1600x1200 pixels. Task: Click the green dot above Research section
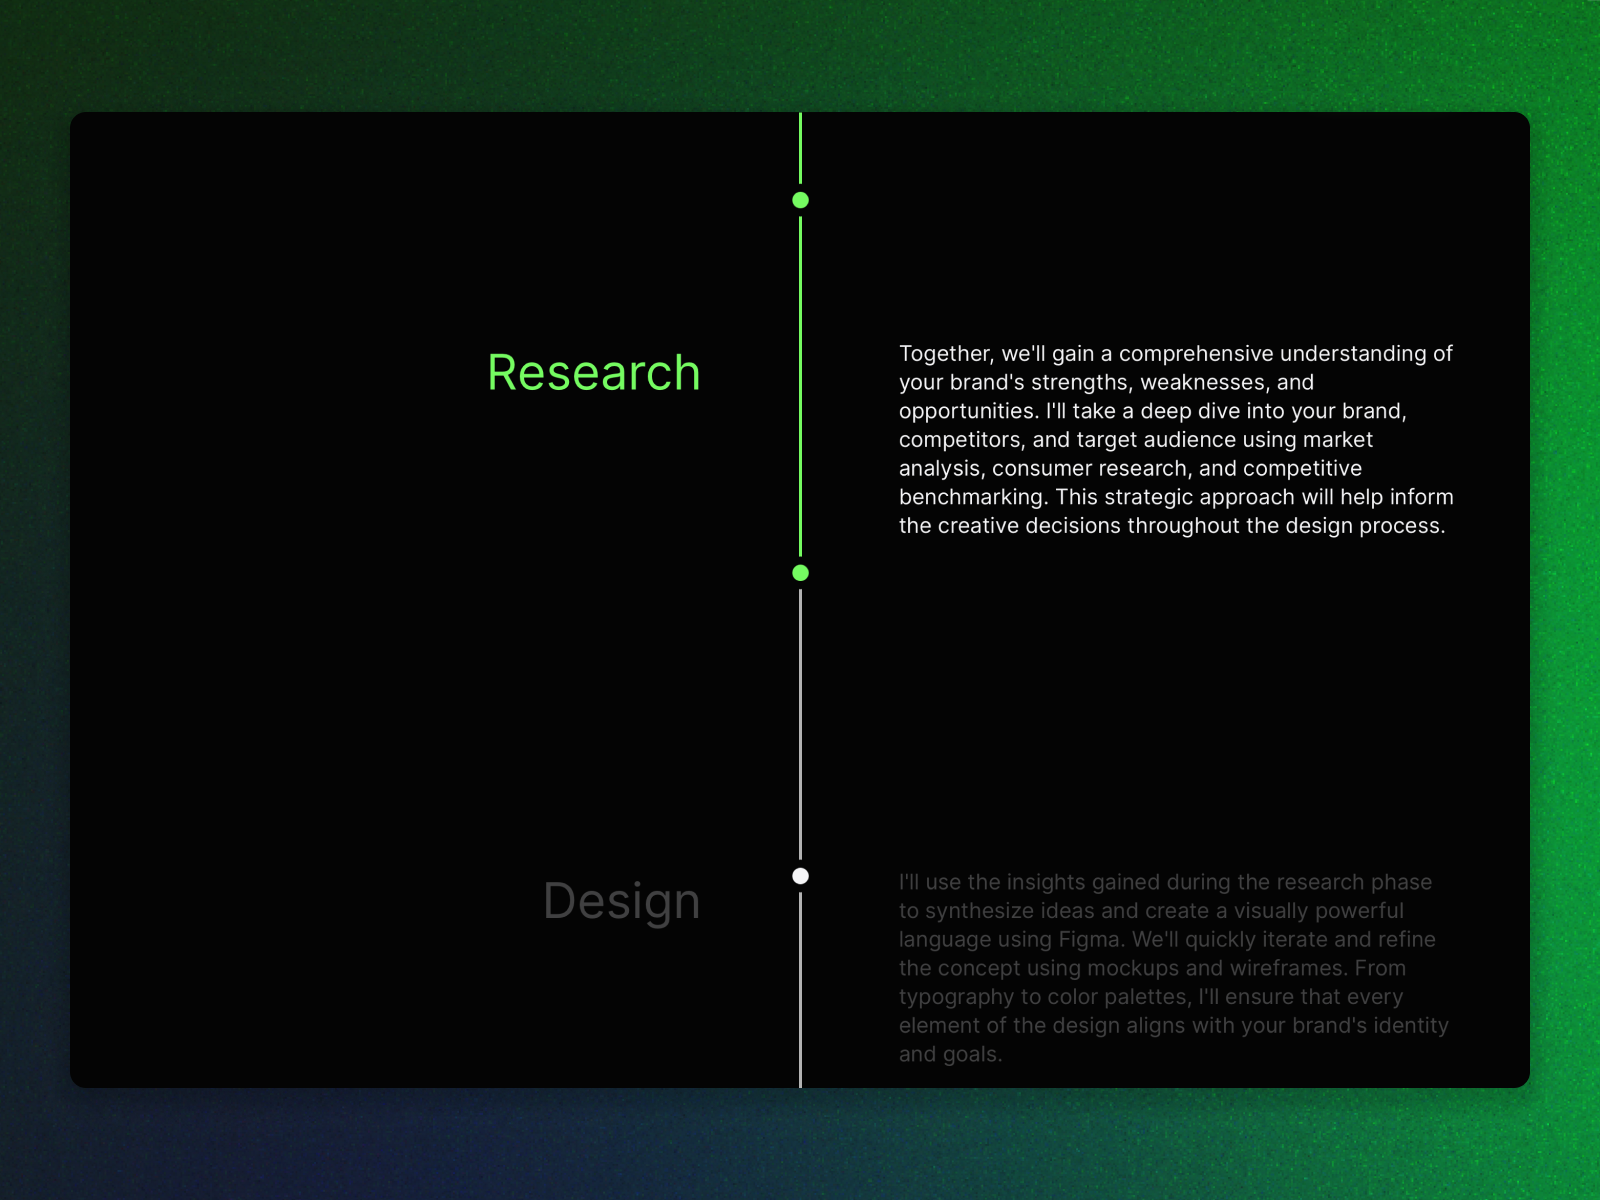[x=800, y=199]
